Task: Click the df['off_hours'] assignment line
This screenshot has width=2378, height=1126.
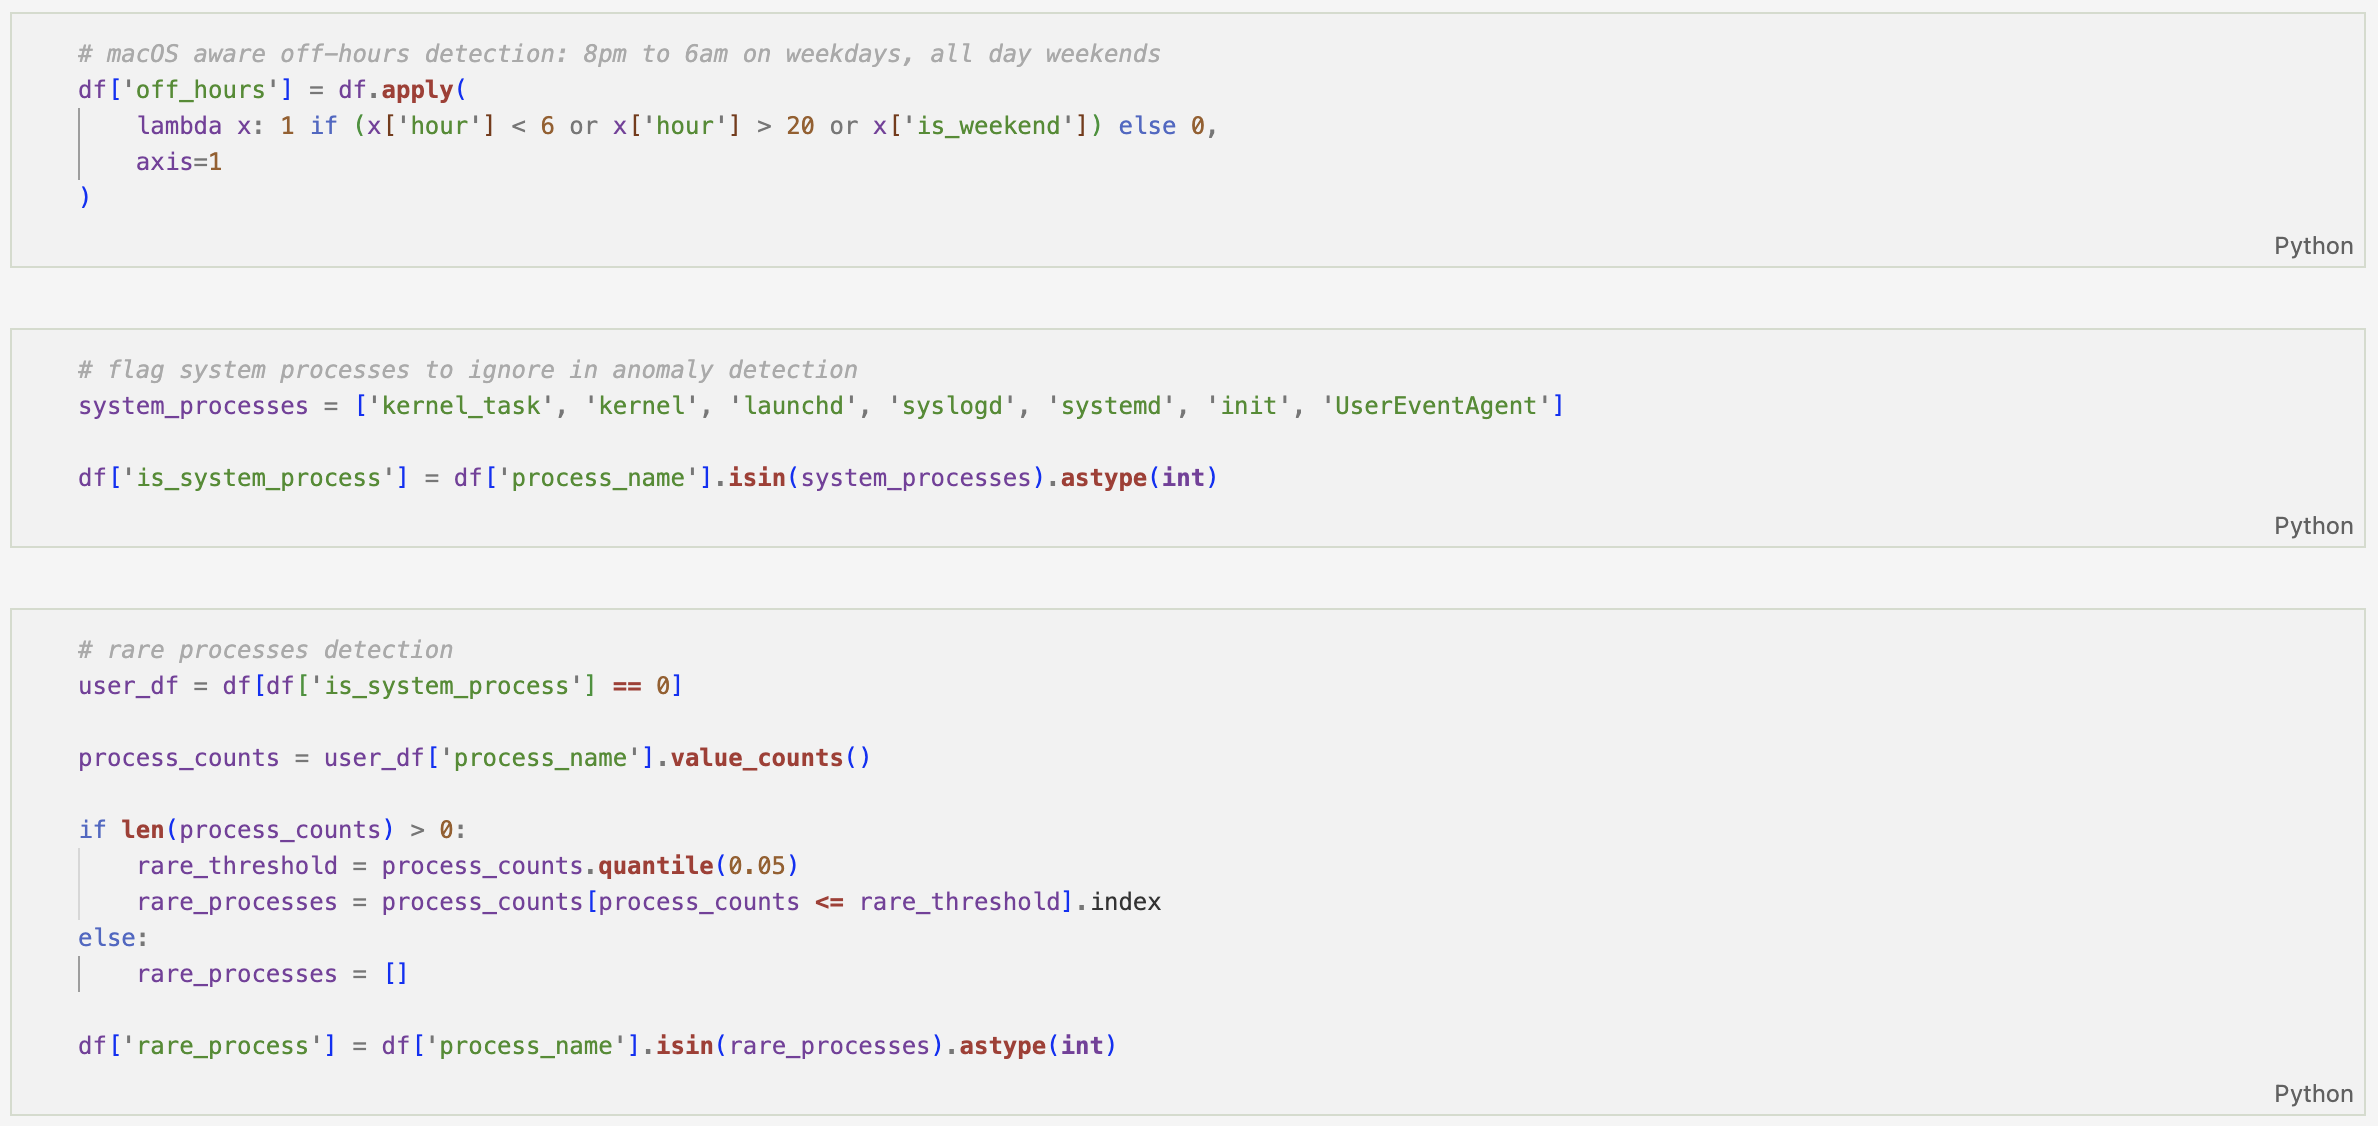Action: pos(270,90)
